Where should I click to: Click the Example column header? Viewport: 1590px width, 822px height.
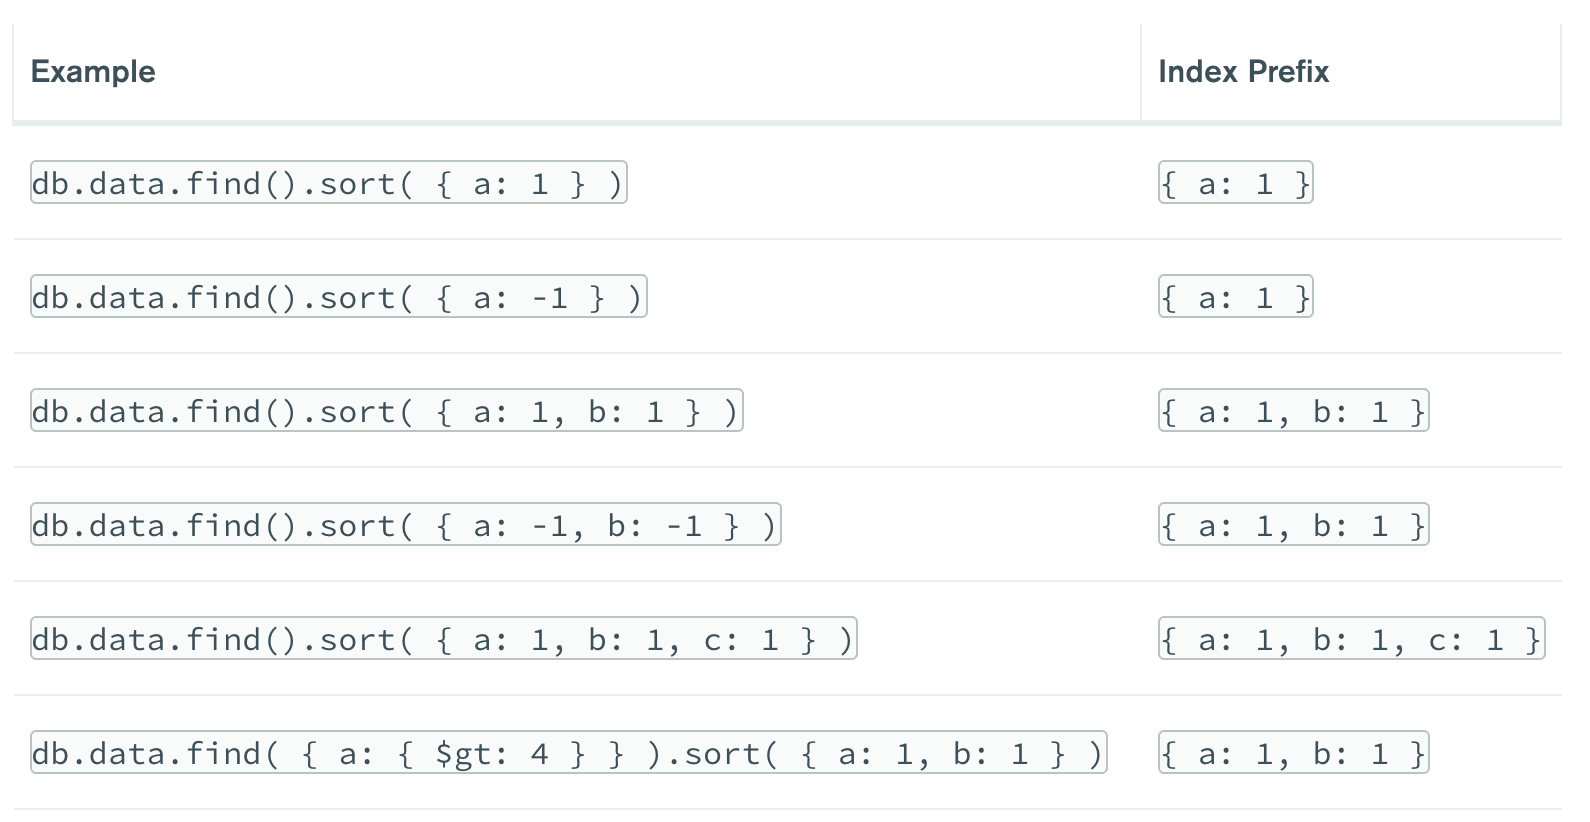pos(93,72)
